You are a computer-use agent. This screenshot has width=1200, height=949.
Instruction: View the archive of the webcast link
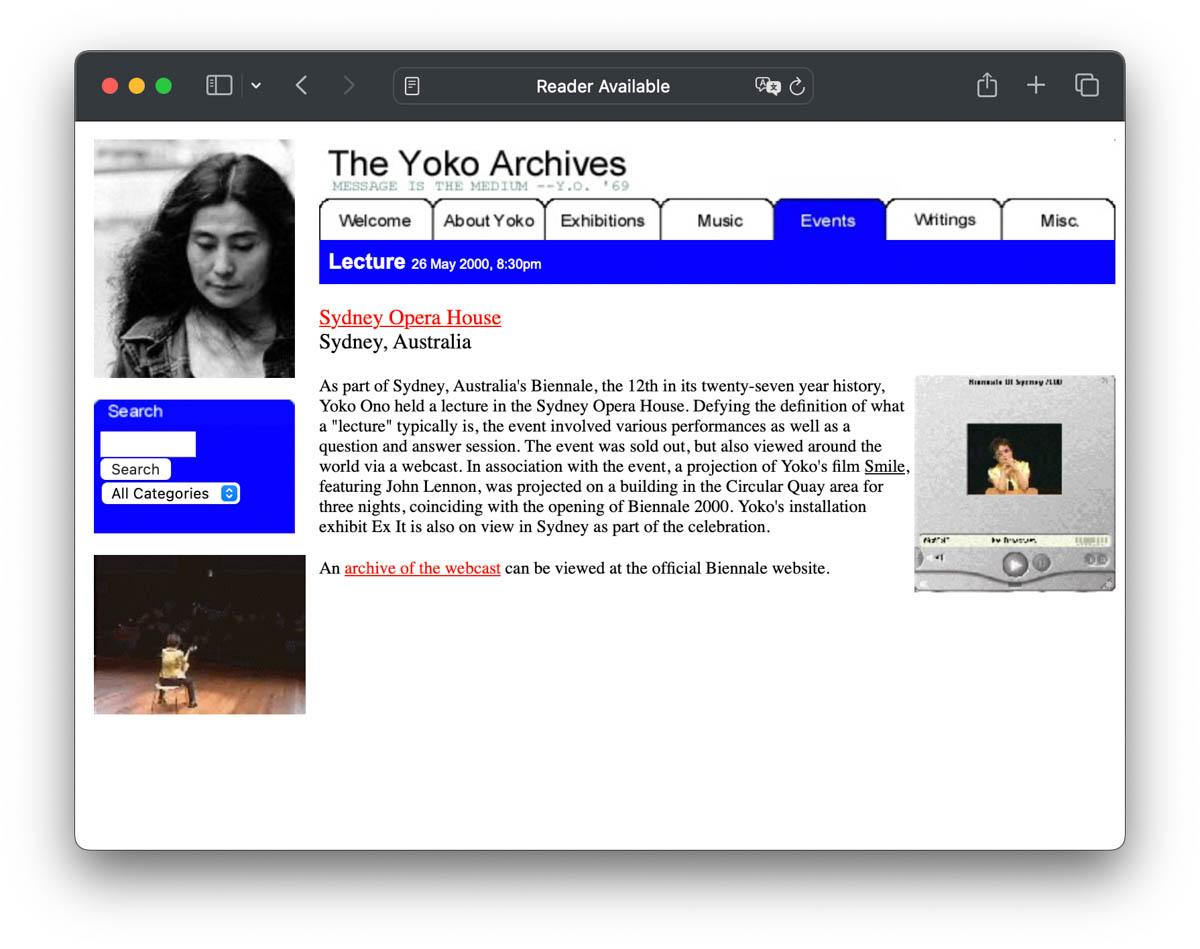[422, 568]
